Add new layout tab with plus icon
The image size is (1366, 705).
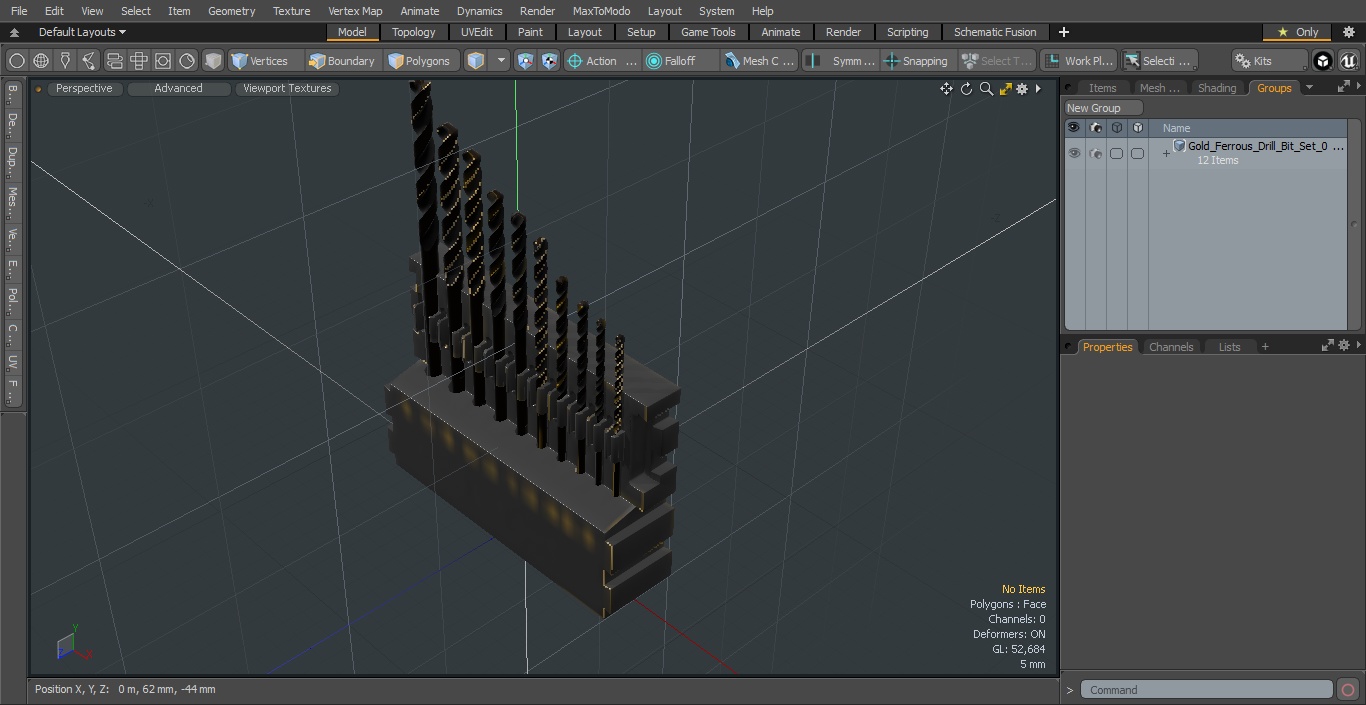pyautogui.click(x=1063, y=32)
